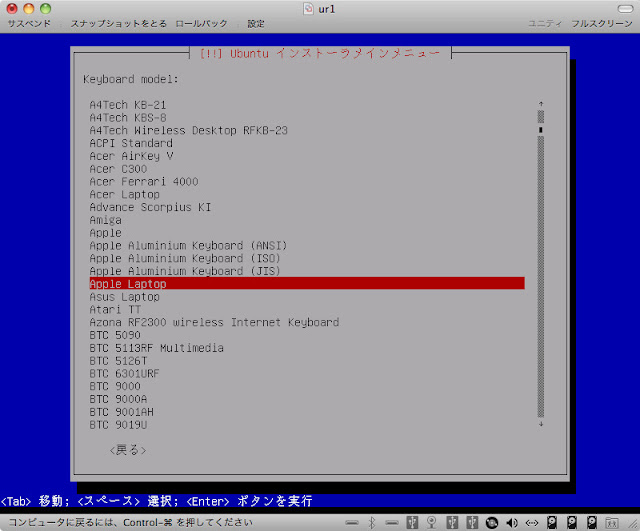Click the network adapter arrows icon
The width and height of the screenshot is (640, 531).
click(531, 522)
